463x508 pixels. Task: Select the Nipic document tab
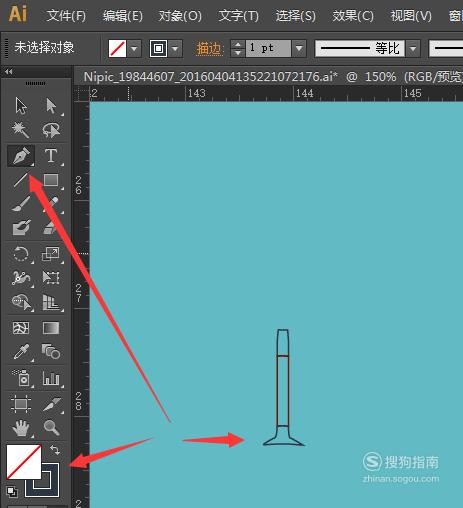268,77
